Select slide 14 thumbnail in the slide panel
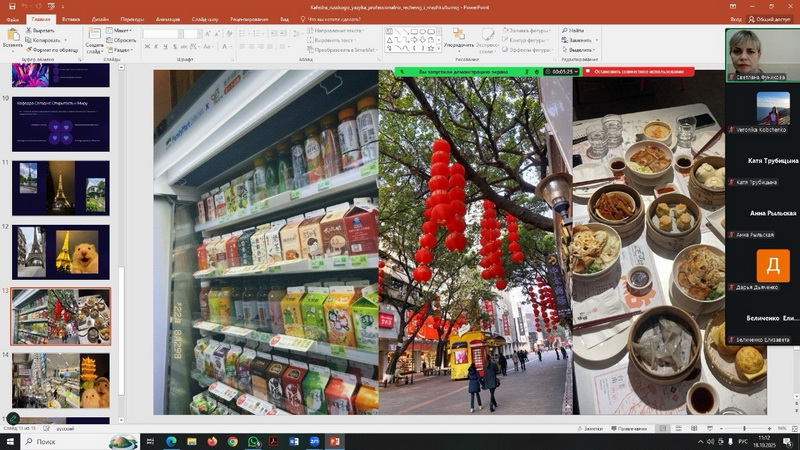Viewport: 800px width, 450px height. coord(61,380)
